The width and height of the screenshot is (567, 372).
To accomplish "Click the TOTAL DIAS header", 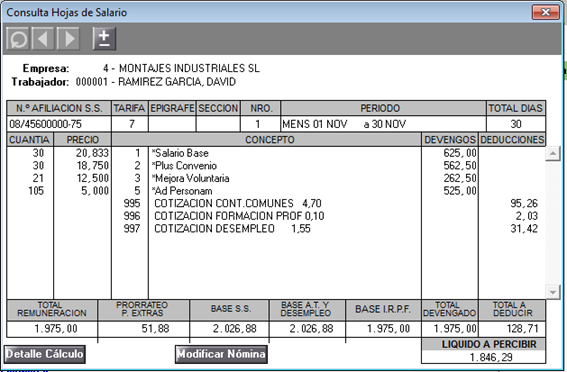I will point(516,108).
